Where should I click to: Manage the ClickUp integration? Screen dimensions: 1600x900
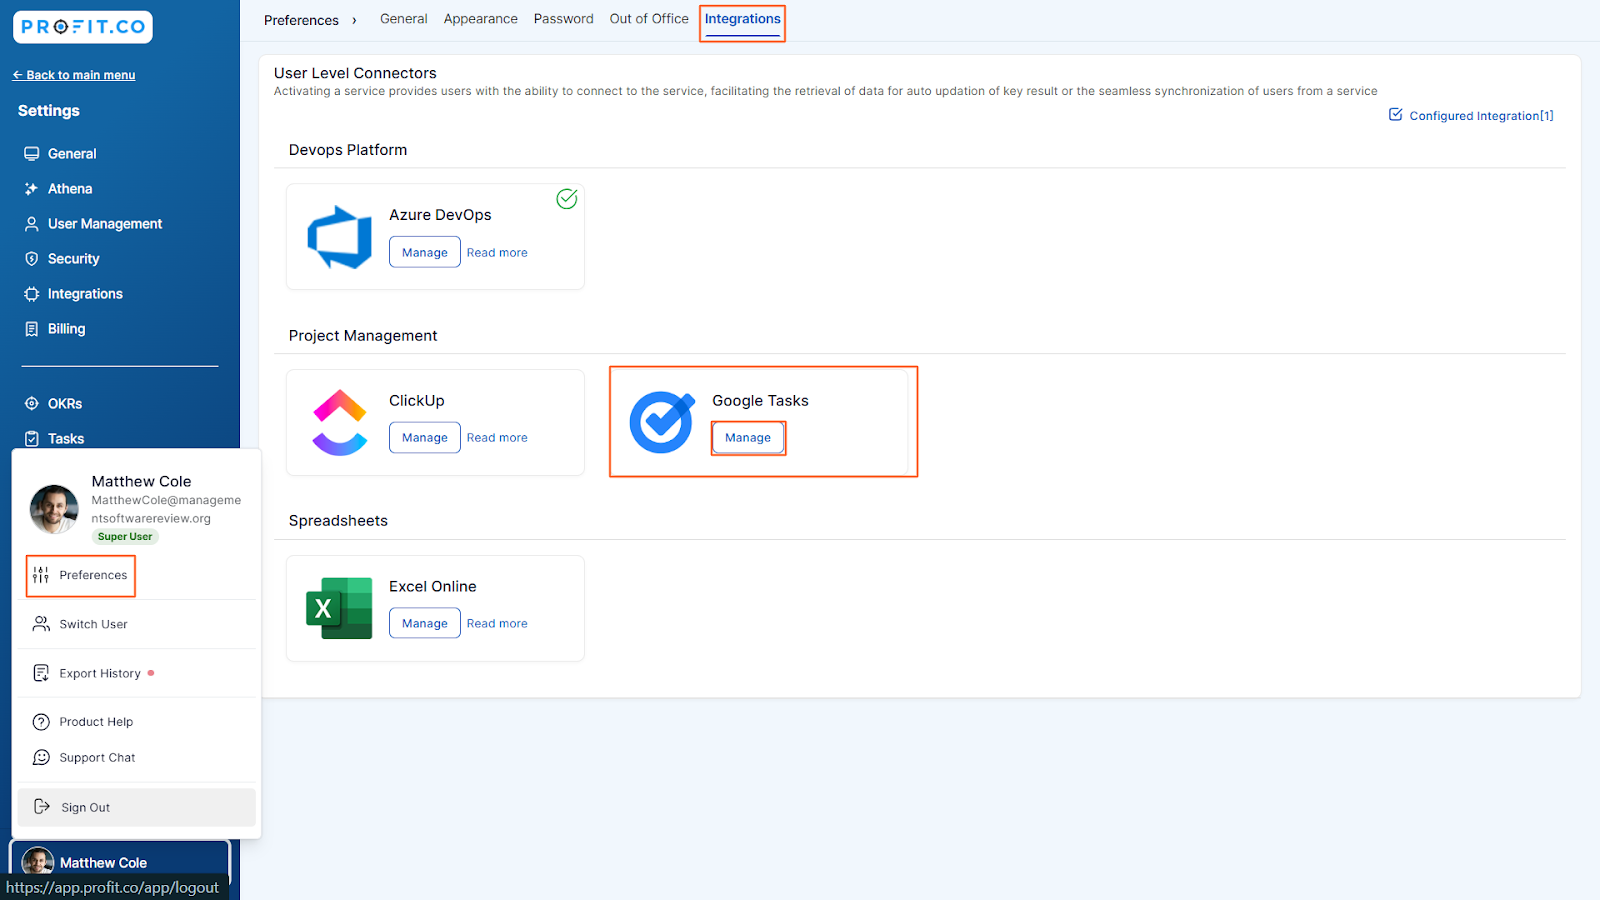[x=425, y=437]
